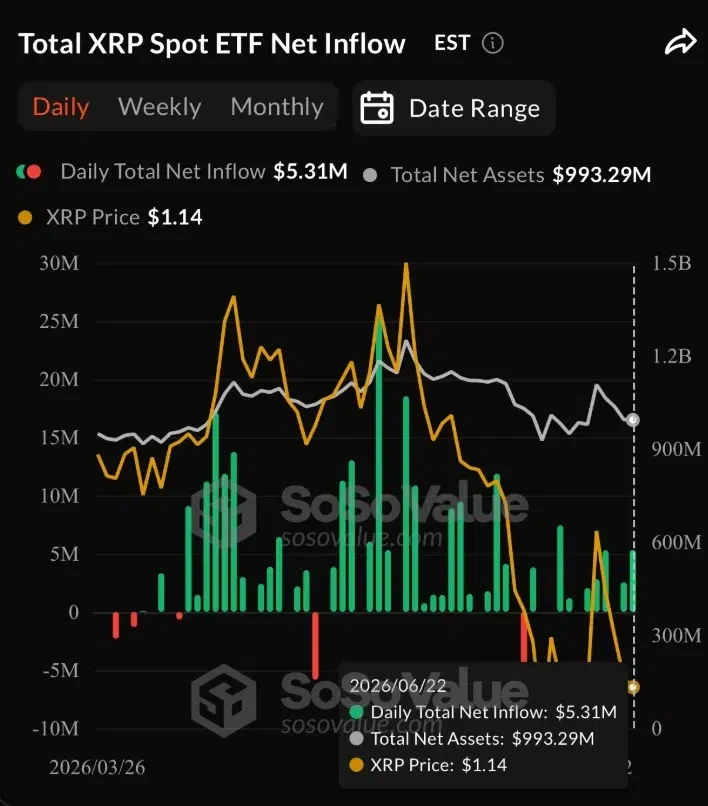Viewport: 708px width, 806px height.
Task: Switch to the Monthly tab
Action: point(277,107)
